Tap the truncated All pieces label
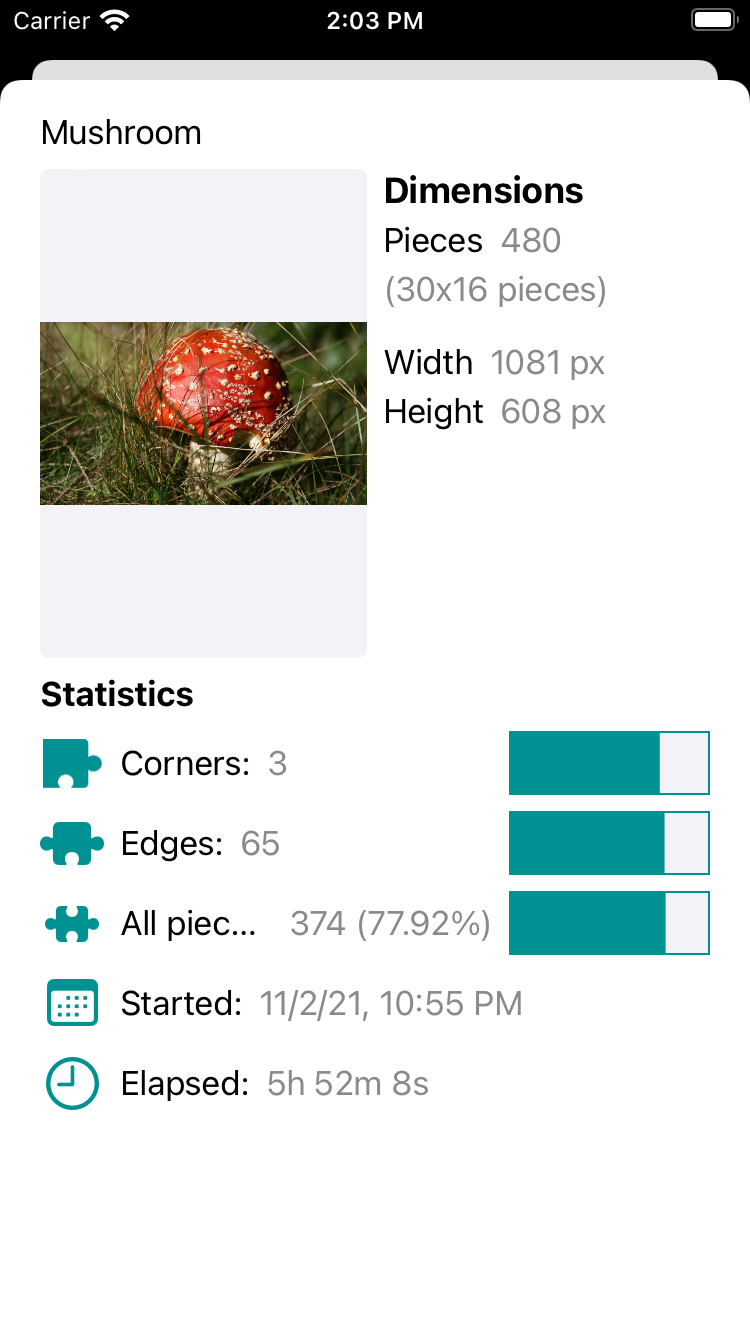This screenshot has height=1334, width=750. 189,923
